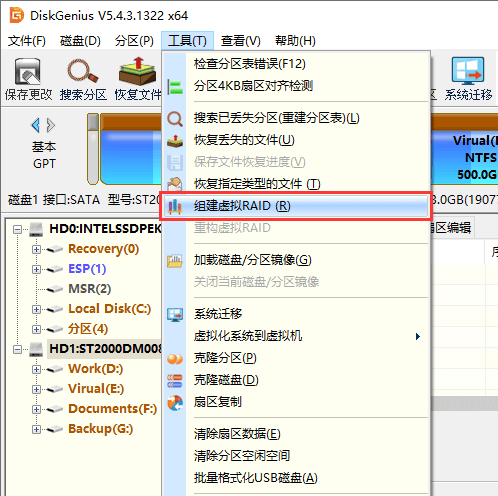Image resolution: width=498 pixels, height=496 pixels.
Task: Expand the Documents(F:) partition node
Action: pyautogui.click(x=36, y=409)
